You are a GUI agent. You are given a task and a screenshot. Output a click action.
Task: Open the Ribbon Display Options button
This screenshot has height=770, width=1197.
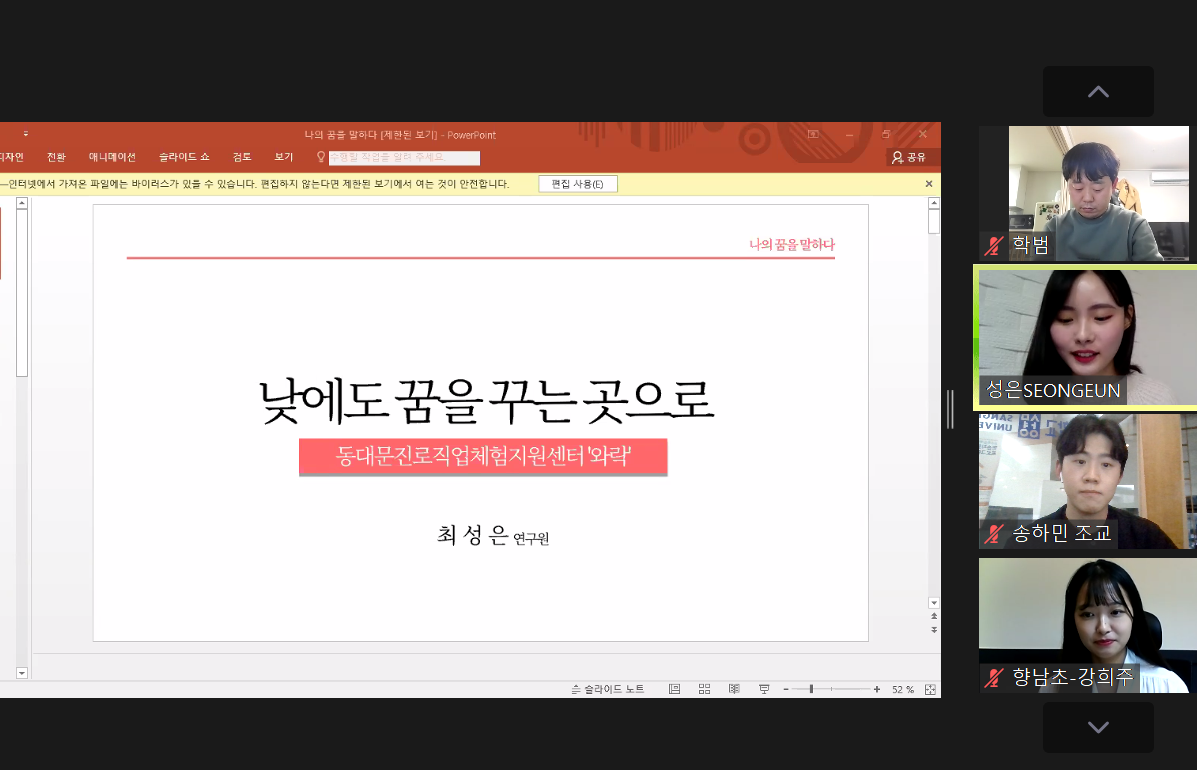coord(813,134)
